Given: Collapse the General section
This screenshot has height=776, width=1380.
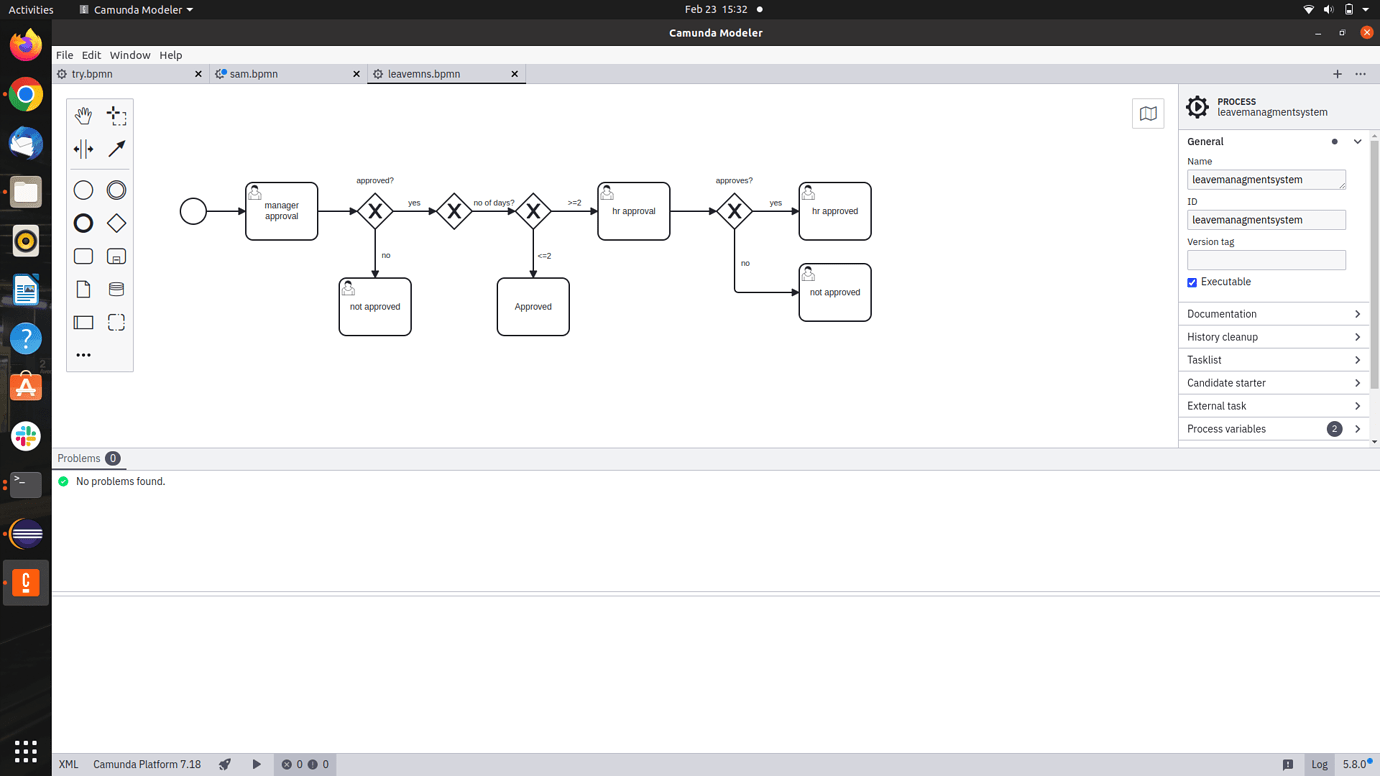Looking at the screenshot, I should tap(1357, 142).
